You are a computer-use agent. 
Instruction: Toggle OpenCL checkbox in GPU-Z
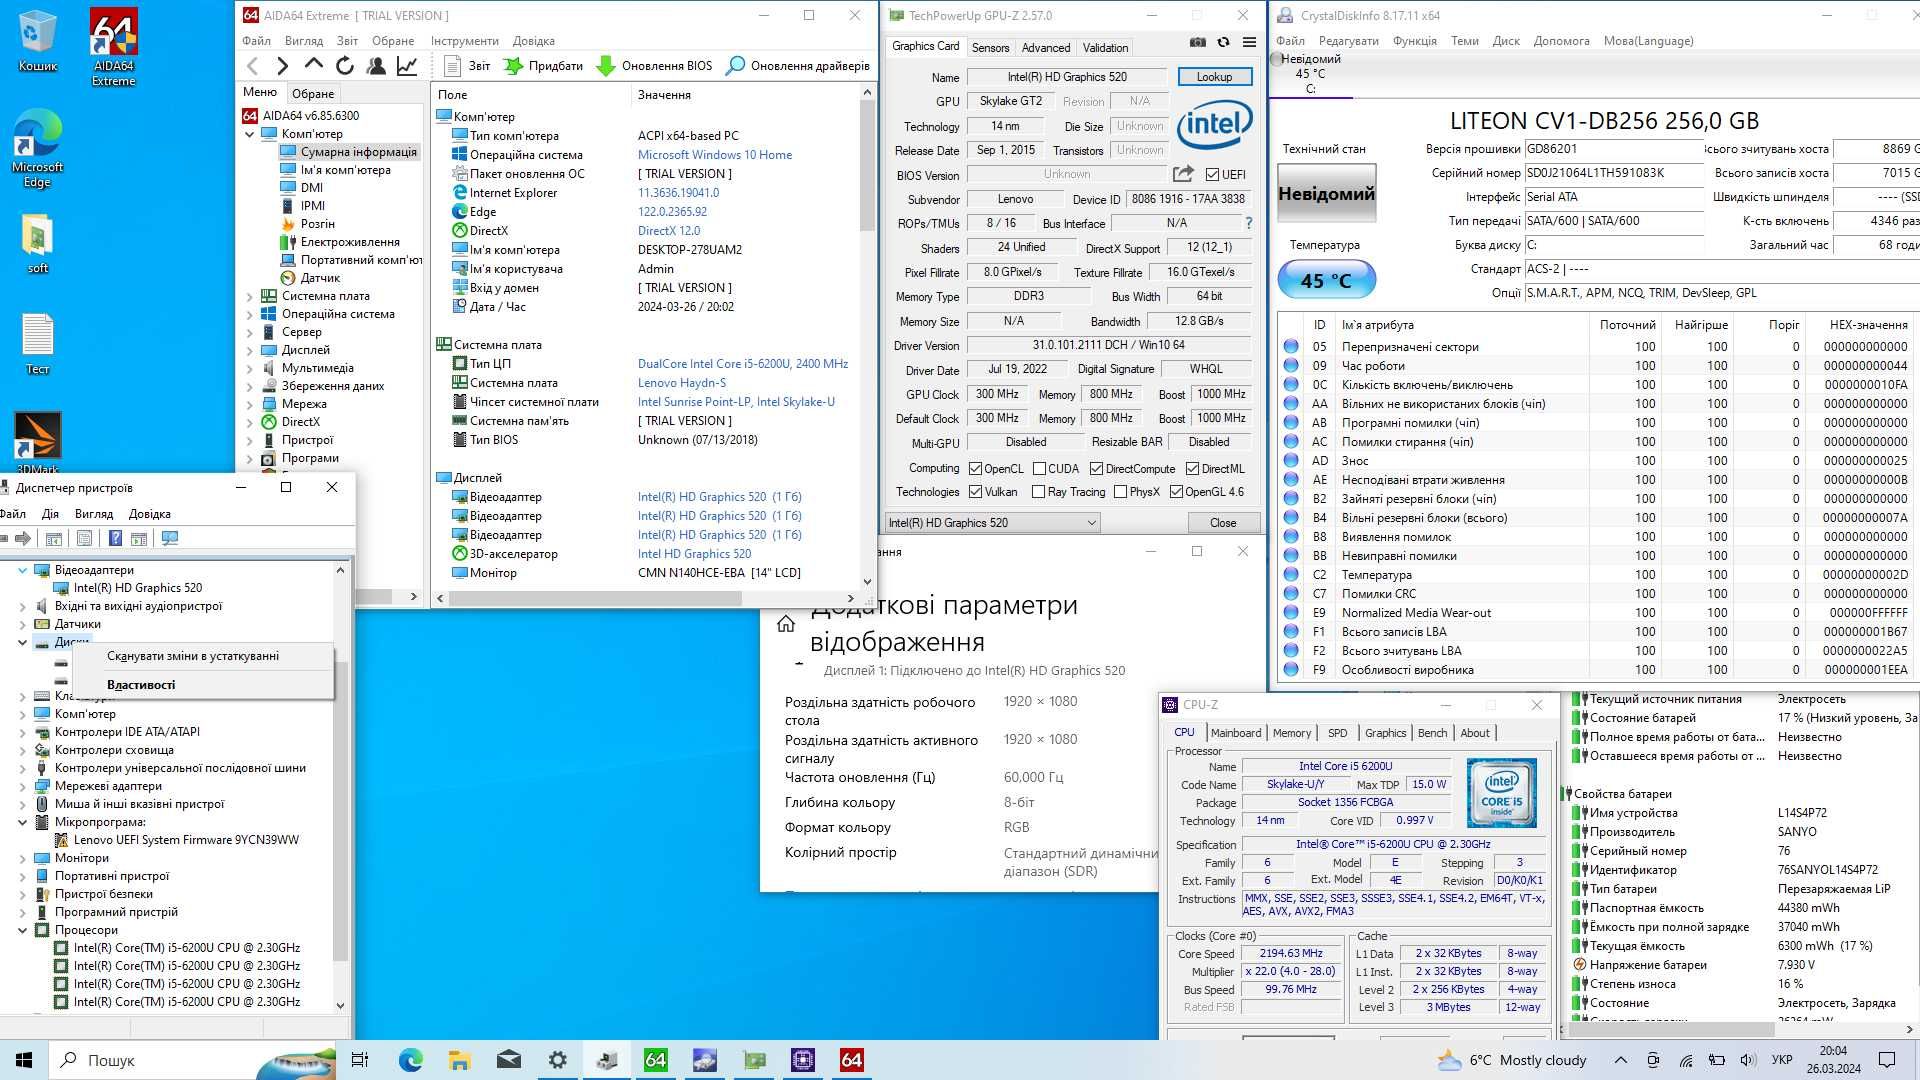[975, 468]
